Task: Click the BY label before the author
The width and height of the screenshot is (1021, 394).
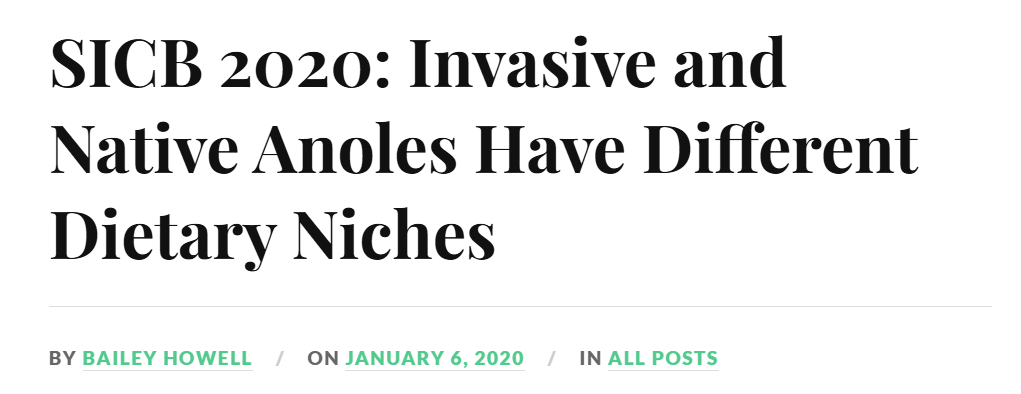Action: point(63,359)
